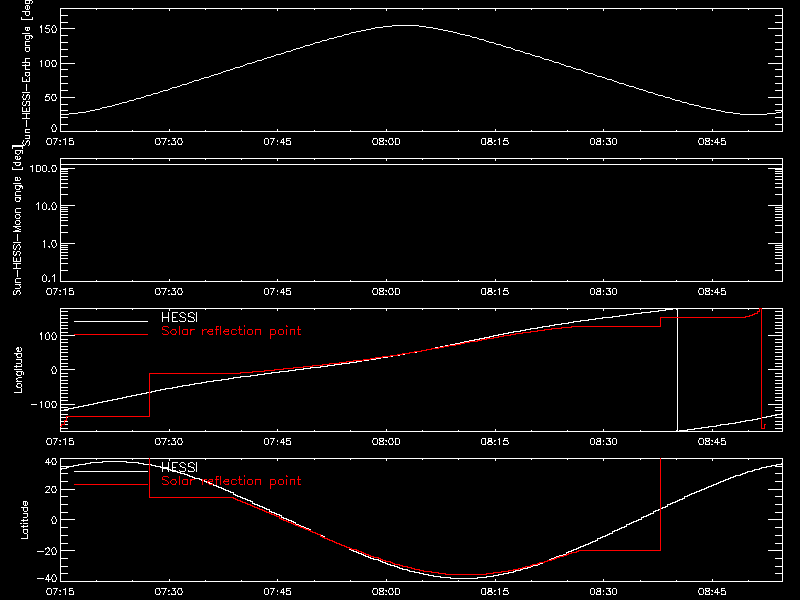Click red legend line sample in Latitude plot
Viewport: 800px width, 600px height.
111,485
